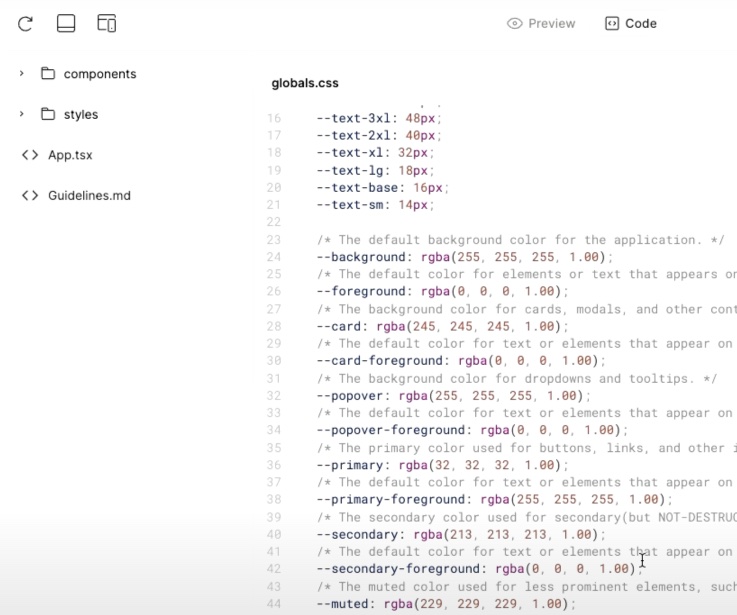
Task: Expand the styles folder chevron
Action: 22,114
